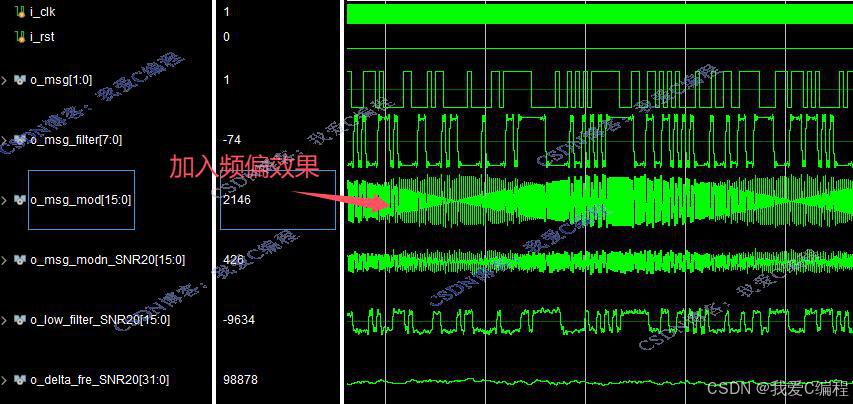Select the i_rst signal name
Viewport: 853px width, 404px height.
[42, 37]
